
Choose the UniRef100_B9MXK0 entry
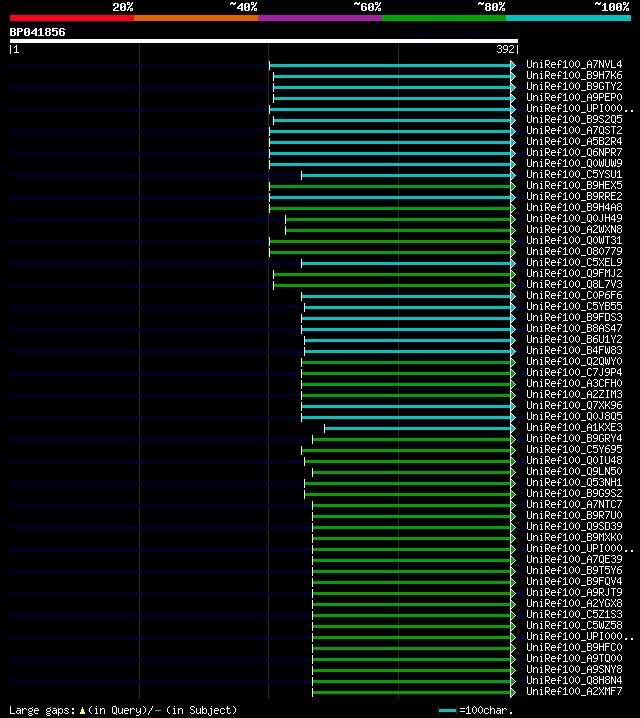pyautogui.click(x=574, y=537)
